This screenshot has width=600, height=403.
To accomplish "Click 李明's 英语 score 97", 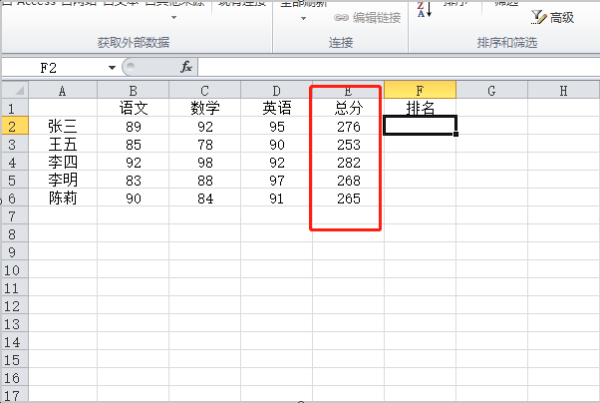I will click(276, 180).
